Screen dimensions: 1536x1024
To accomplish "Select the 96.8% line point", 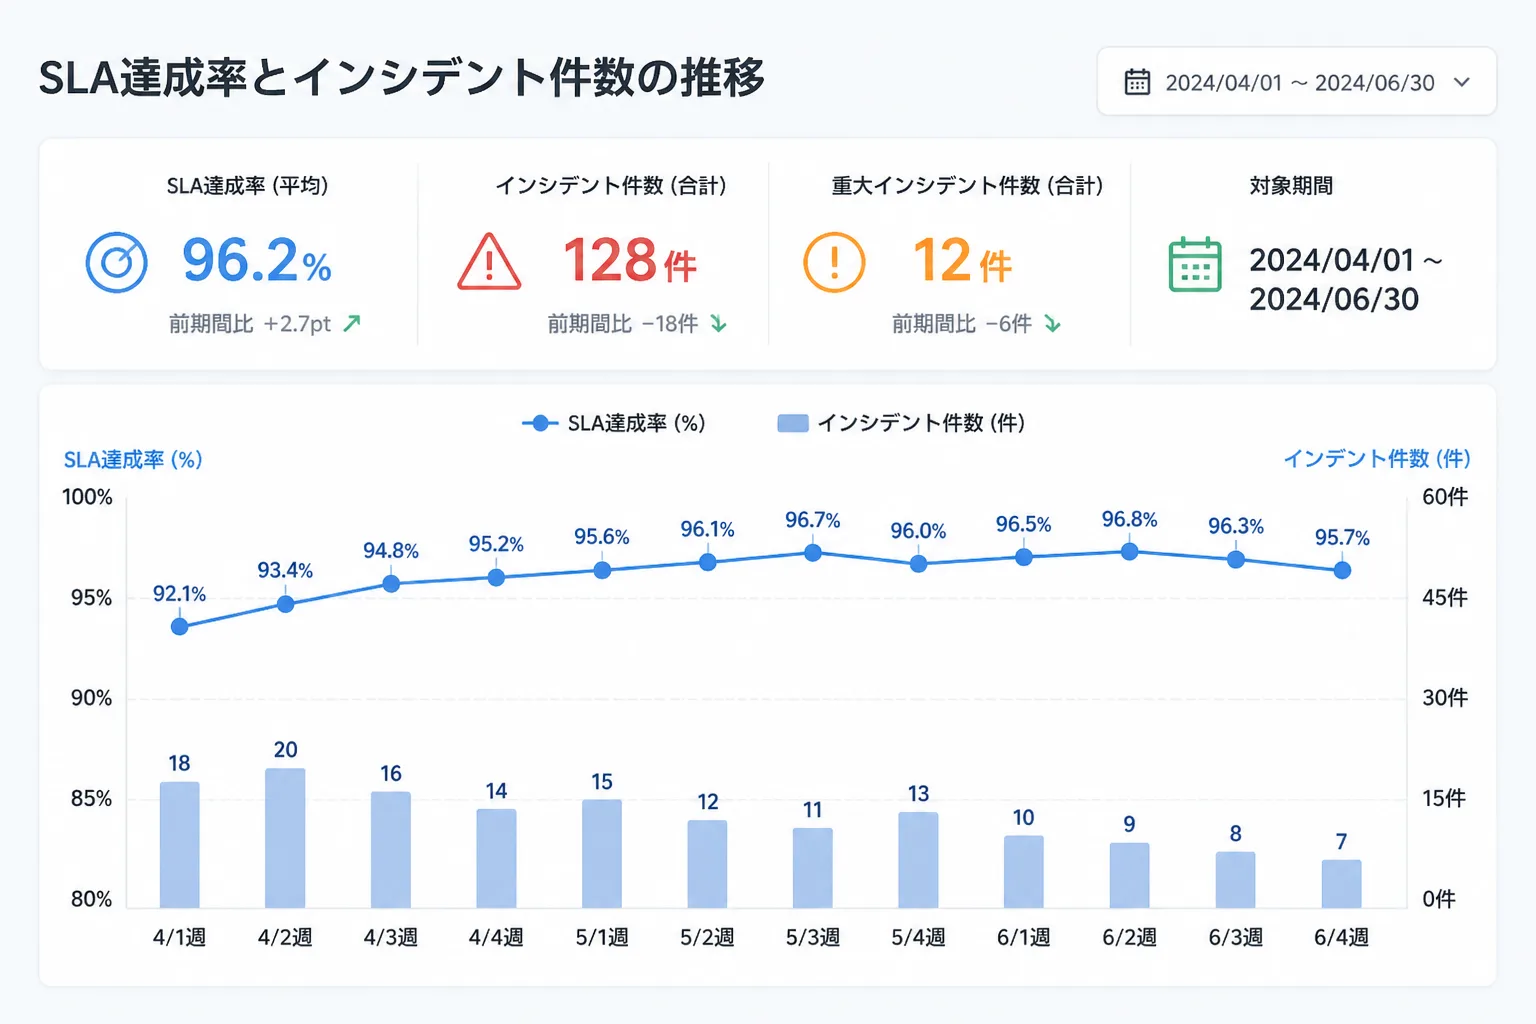I will pyautogui.click(x=1129, y=551).
